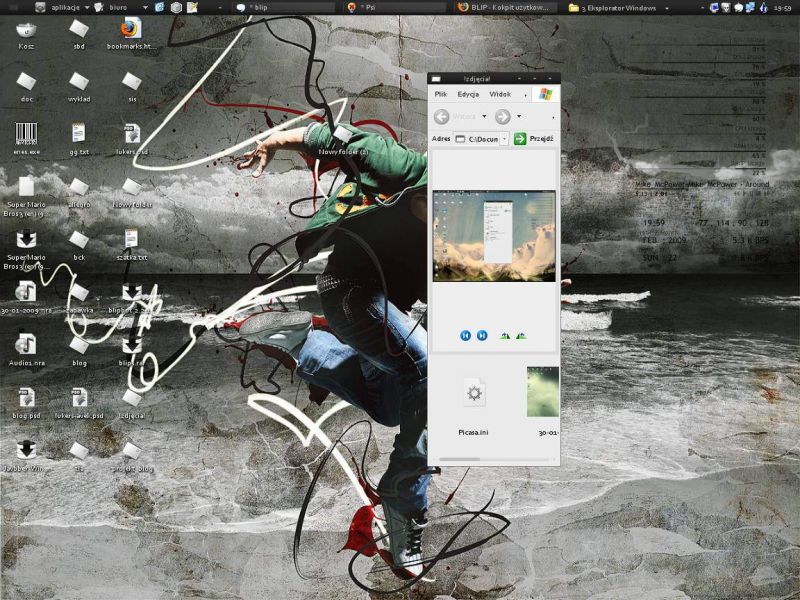Open the aplikacje menu in top panel

click(x=64, y=7)
